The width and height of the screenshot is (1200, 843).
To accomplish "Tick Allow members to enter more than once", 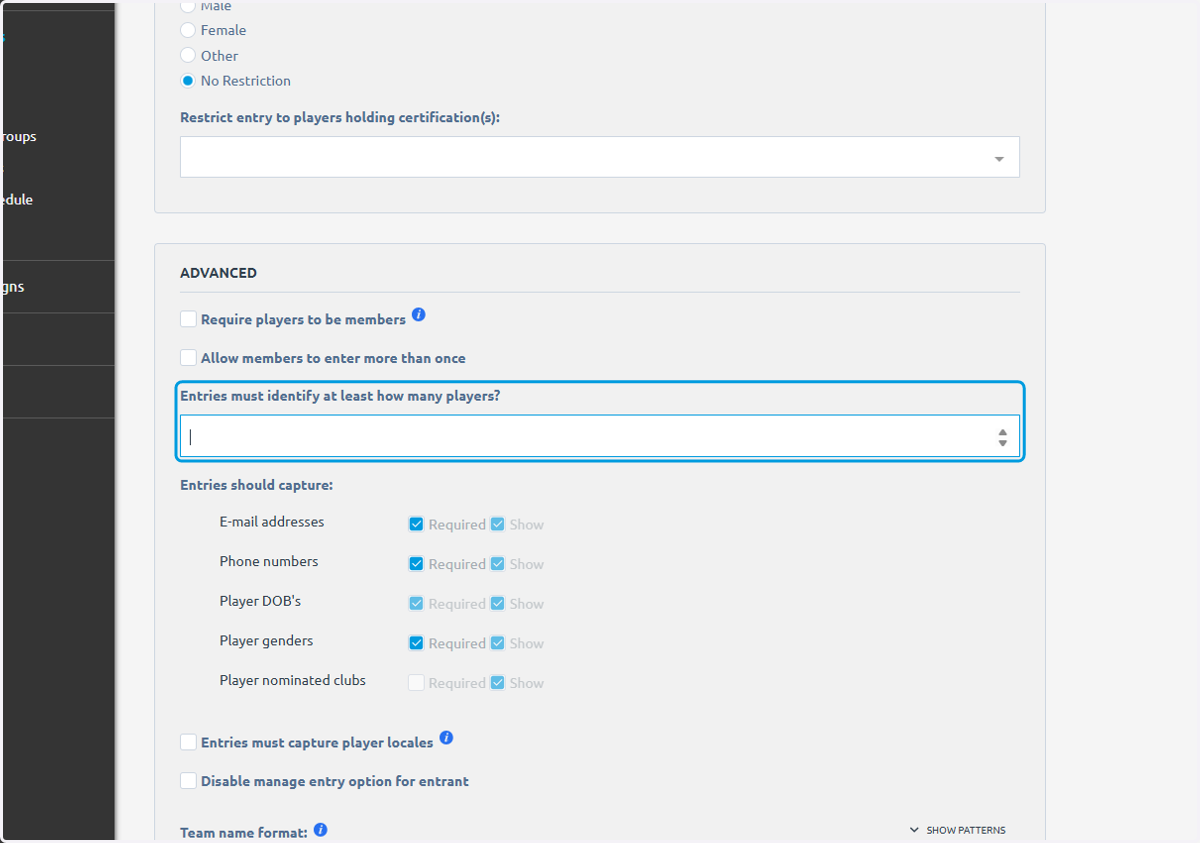I will click(x=188, y=357).
